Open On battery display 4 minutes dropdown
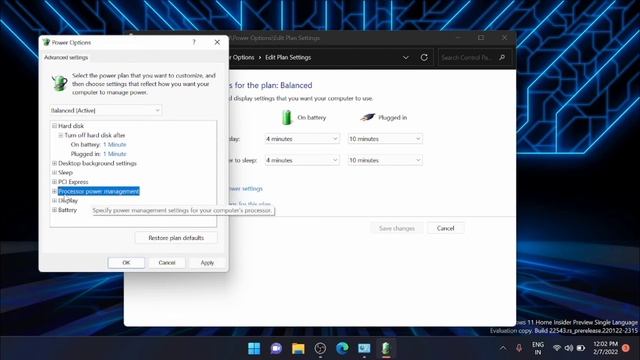Viewport: 640px width, 360px height. tap(302, 139)
